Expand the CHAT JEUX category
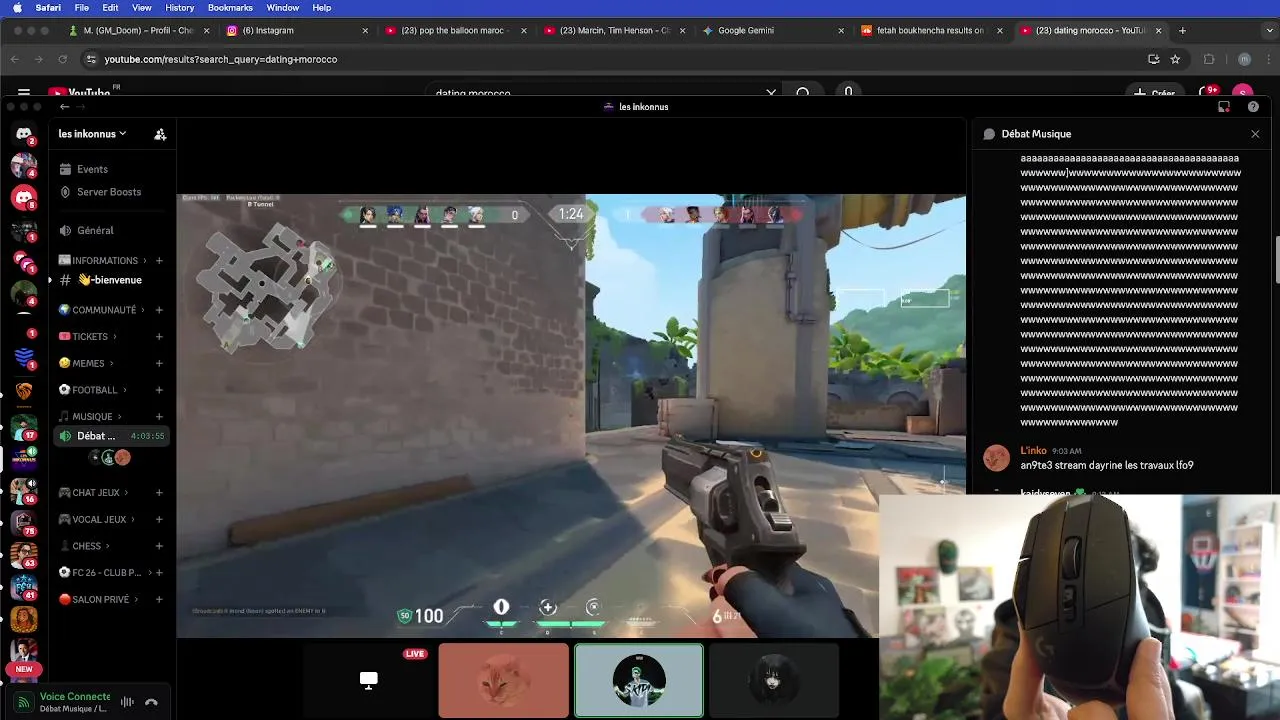Screen dimensions: 1280x720 pyautogui.click(x=94, y=493)
